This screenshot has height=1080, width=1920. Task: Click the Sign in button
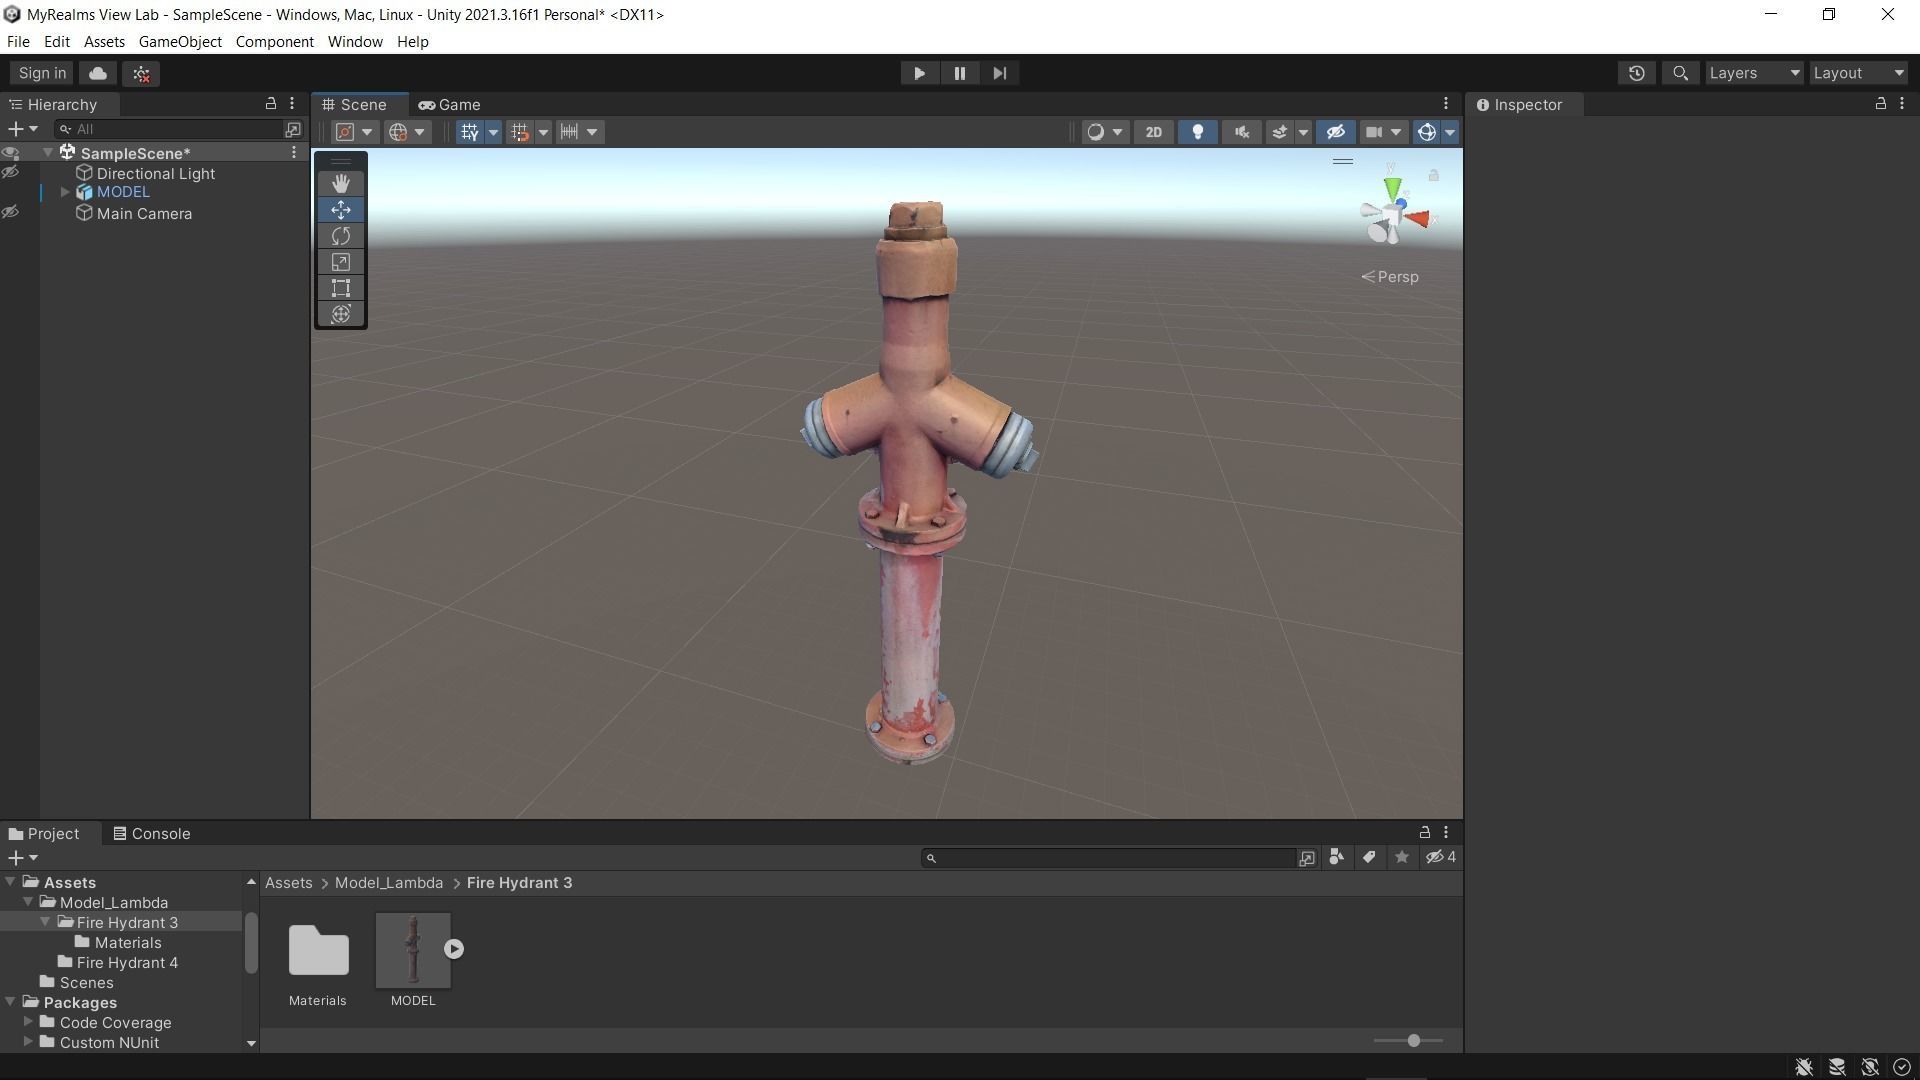(42, 73)
